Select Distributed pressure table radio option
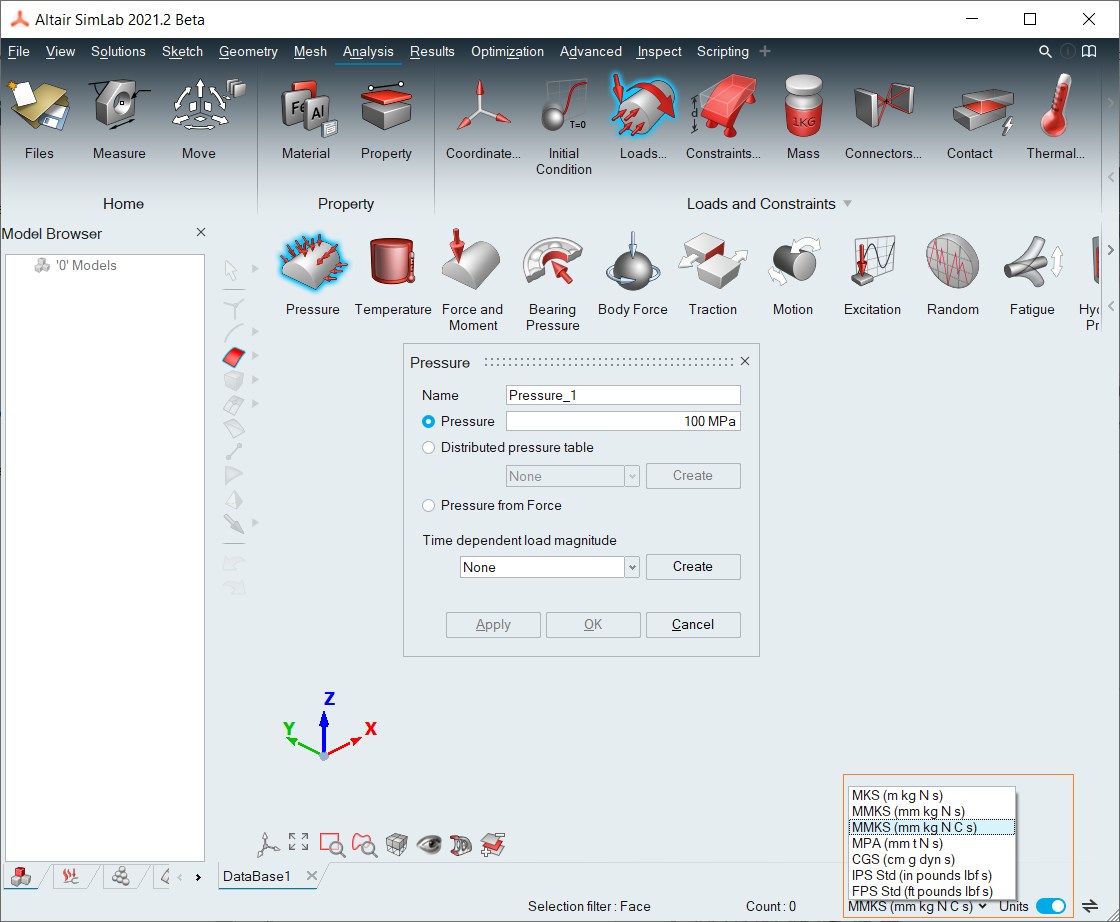The height and width of the screenshot is (922, 1120). pyautogui.click(x=429, y=448)
